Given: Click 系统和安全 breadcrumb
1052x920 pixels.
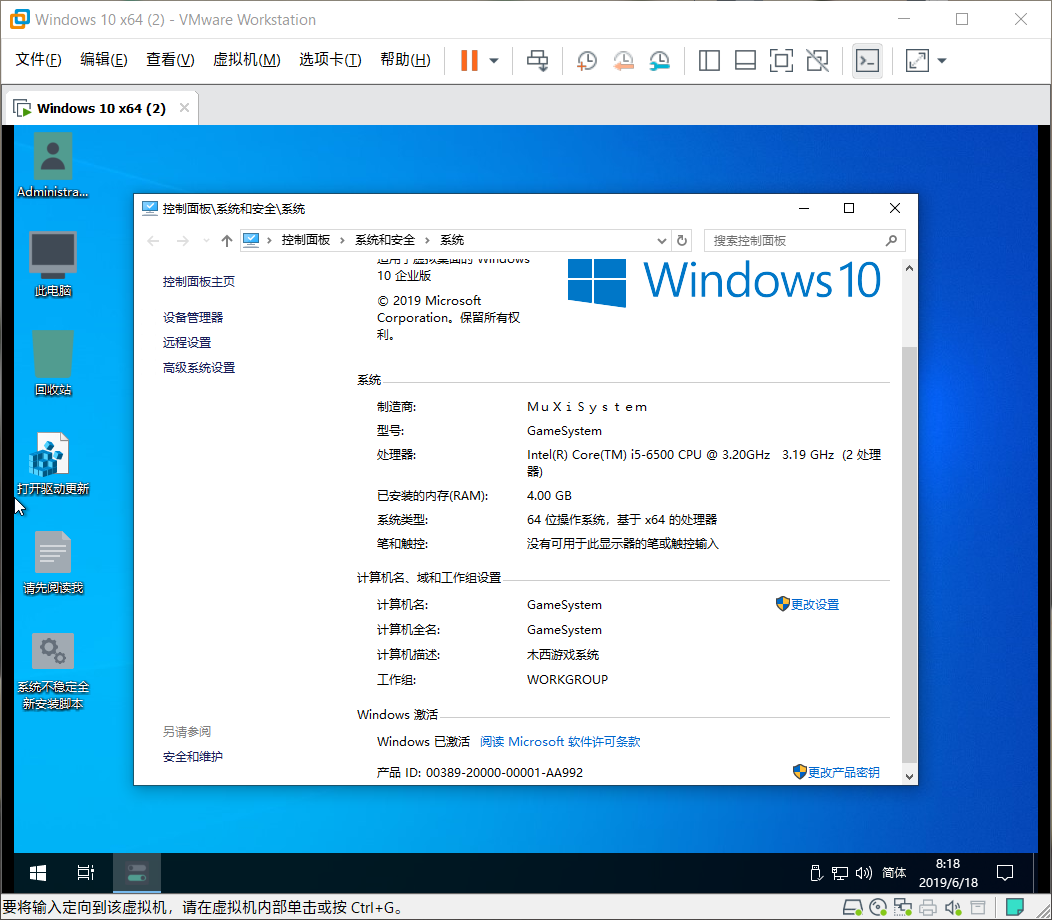Looking at the screenshot, I should [385, 240].
